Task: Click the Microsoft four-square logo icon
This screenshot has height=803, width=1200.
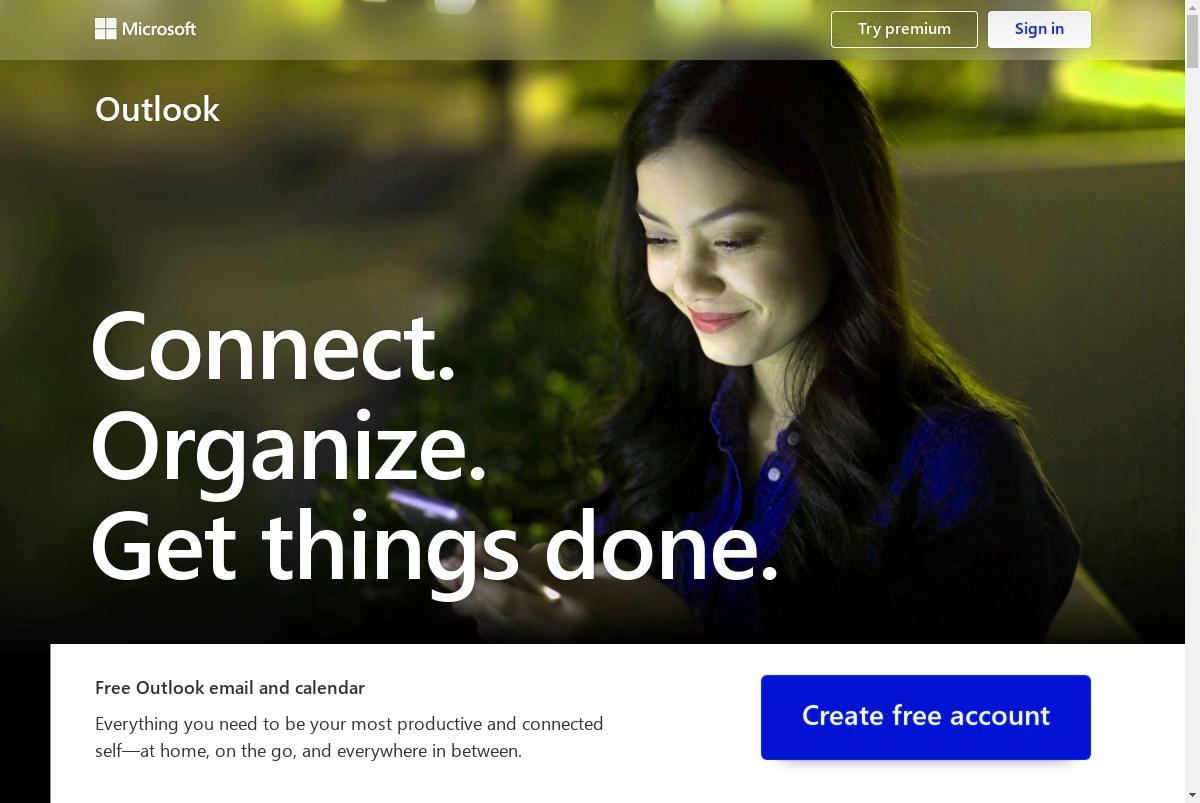Action: pyautogui.click(x=106, y=29)
